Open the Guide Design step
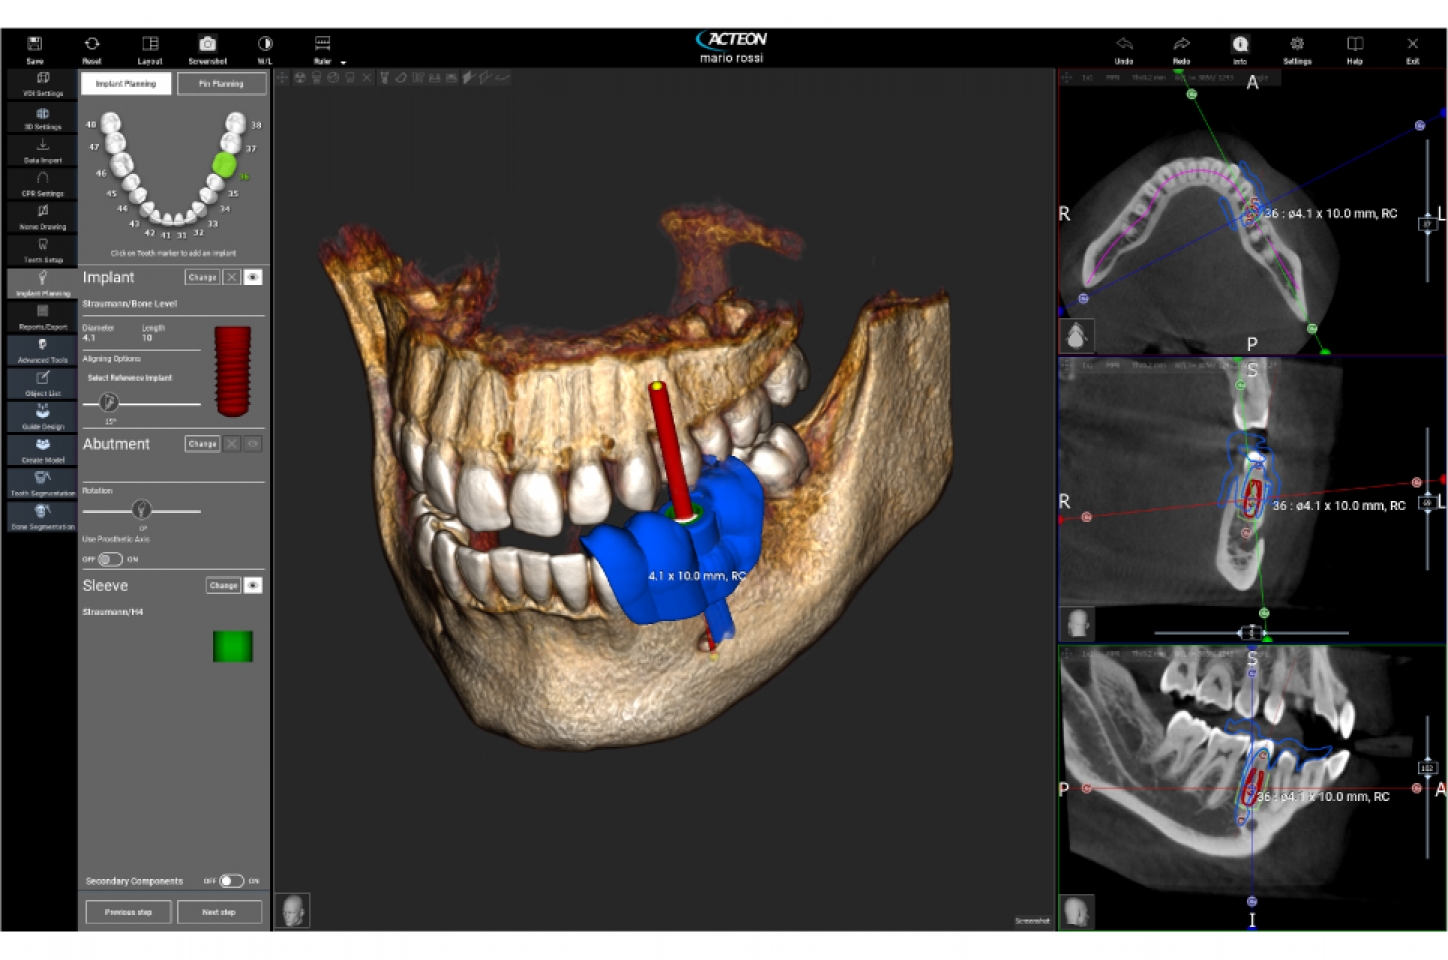 42,417
